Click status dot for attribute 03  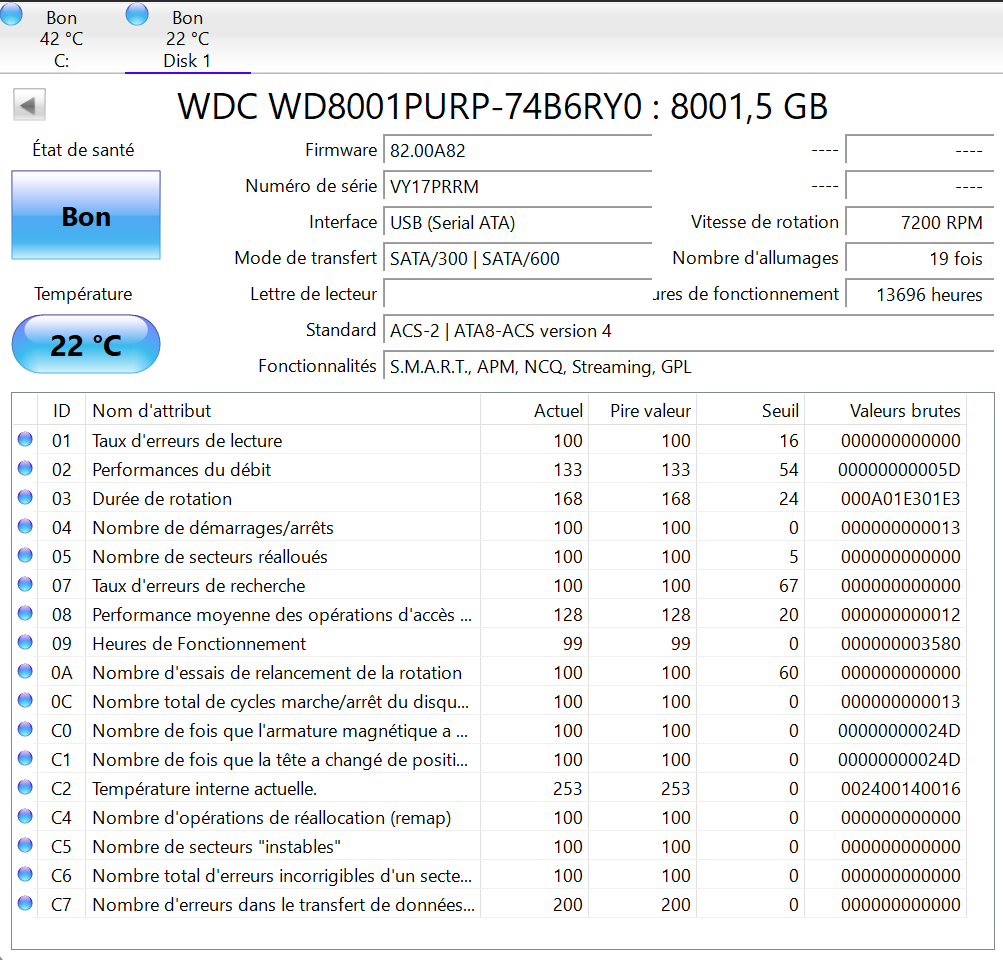pos(25,497)
